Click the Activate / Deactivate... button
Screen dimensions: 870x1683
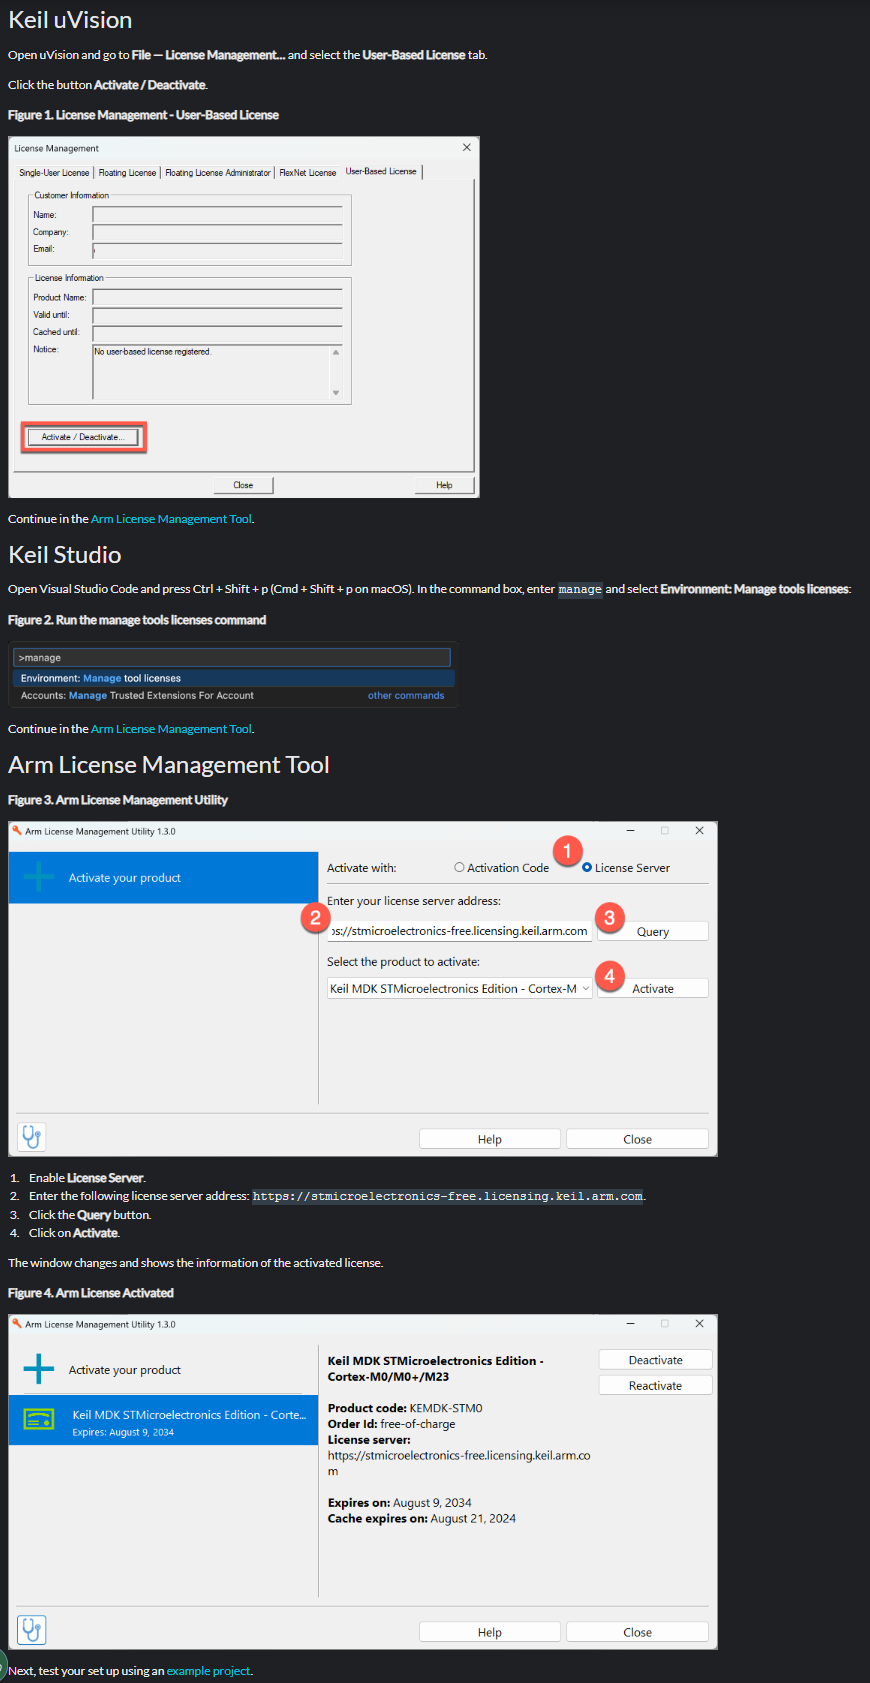coord(83,437)
